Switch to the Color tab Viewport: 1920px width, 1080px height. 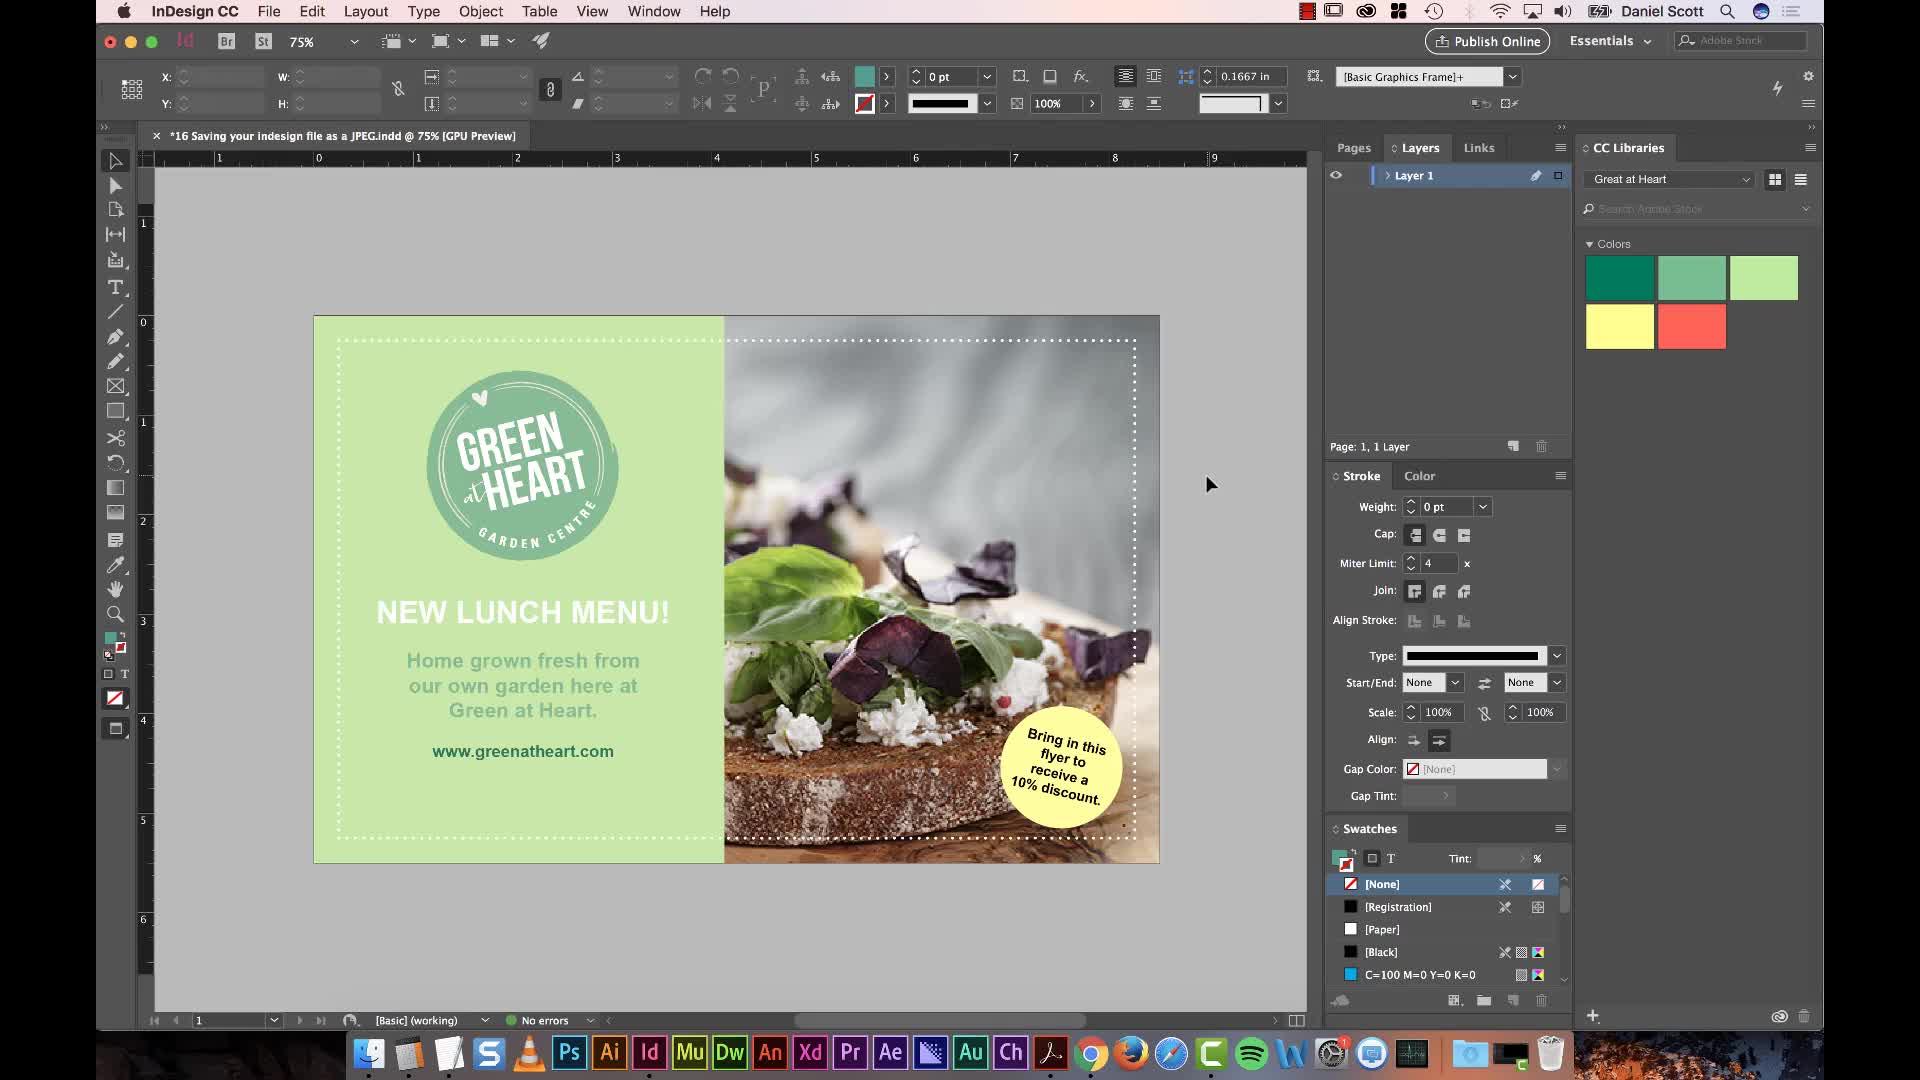pos(1419,476)
